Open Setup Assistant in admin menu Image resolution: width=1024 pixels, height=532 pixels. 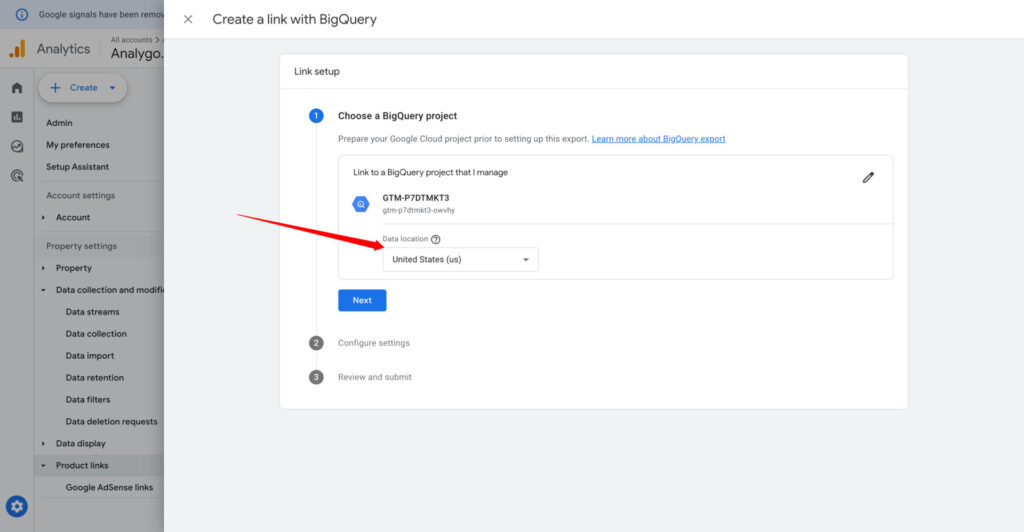[77, 167]
